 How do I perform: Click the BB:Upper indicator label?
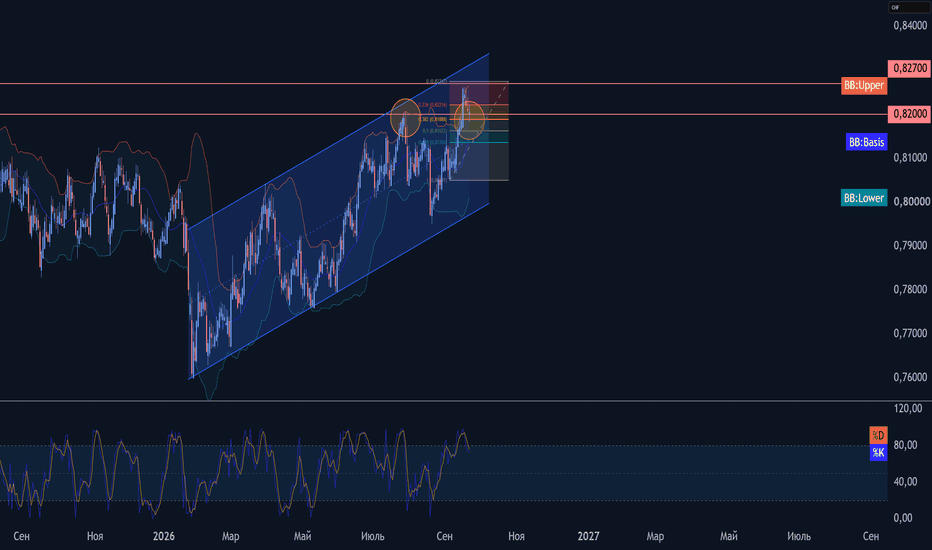pyautogui.click(x=864, y=86)
